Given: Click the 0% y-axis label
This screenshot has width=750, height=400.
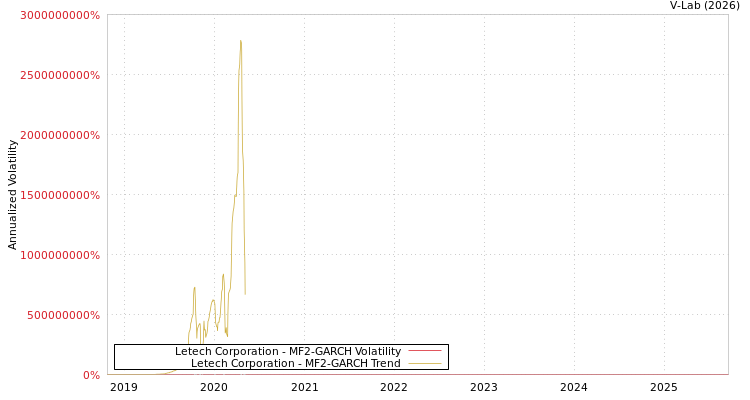Looking at the screenshot, I should (91, 375).
